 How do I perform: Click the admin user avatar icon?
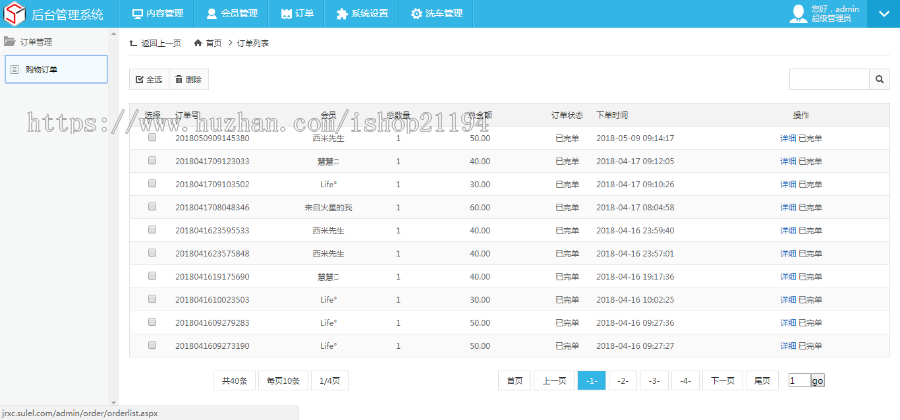(x=798, y=14)
